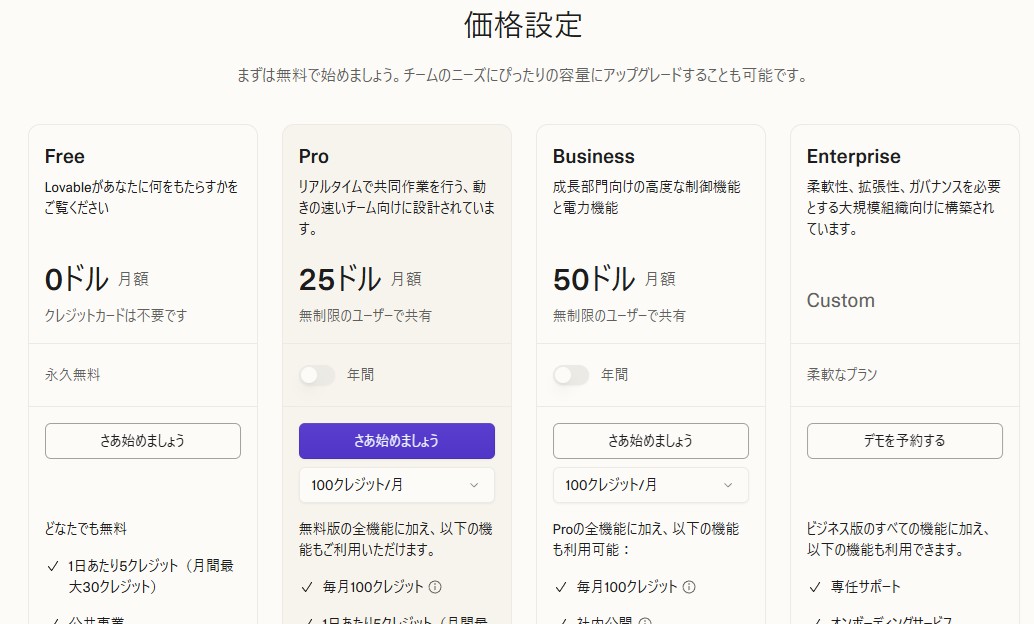Screen dimensions: 1034x624
Task: Click checkmark icon beside 専任サポート in Enterprise
Action: point(814,587)
